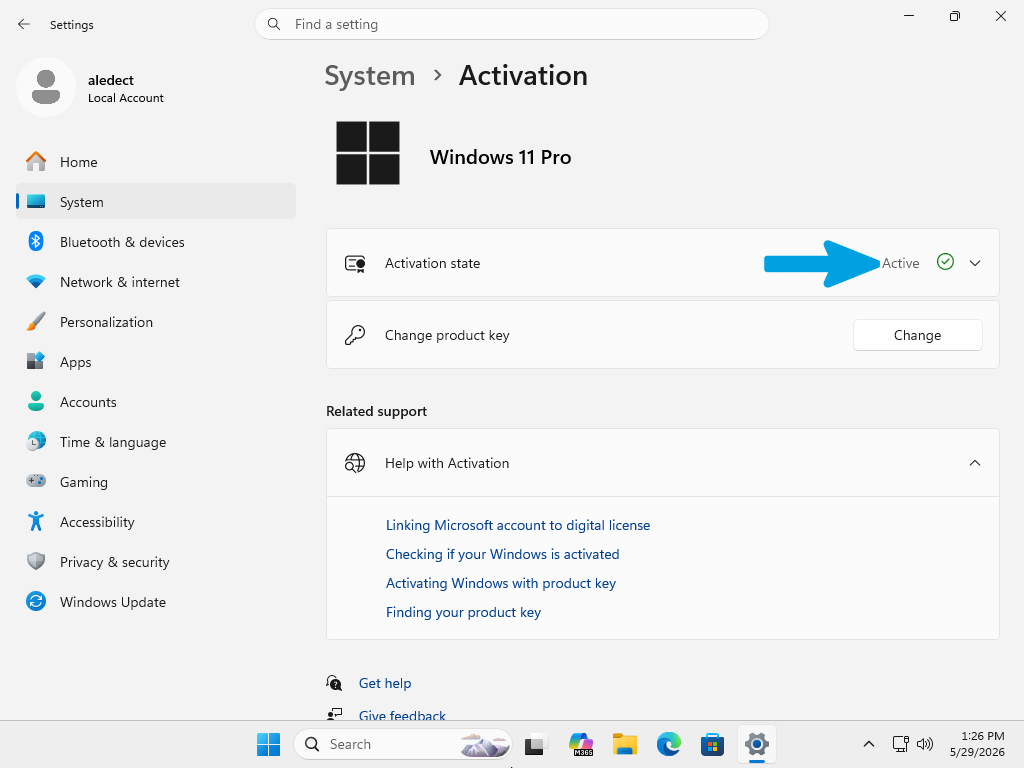The height and width of the screenshot is (768, 1024).
Task: Open Activating Windows with product key link
Action: (500, 583)
